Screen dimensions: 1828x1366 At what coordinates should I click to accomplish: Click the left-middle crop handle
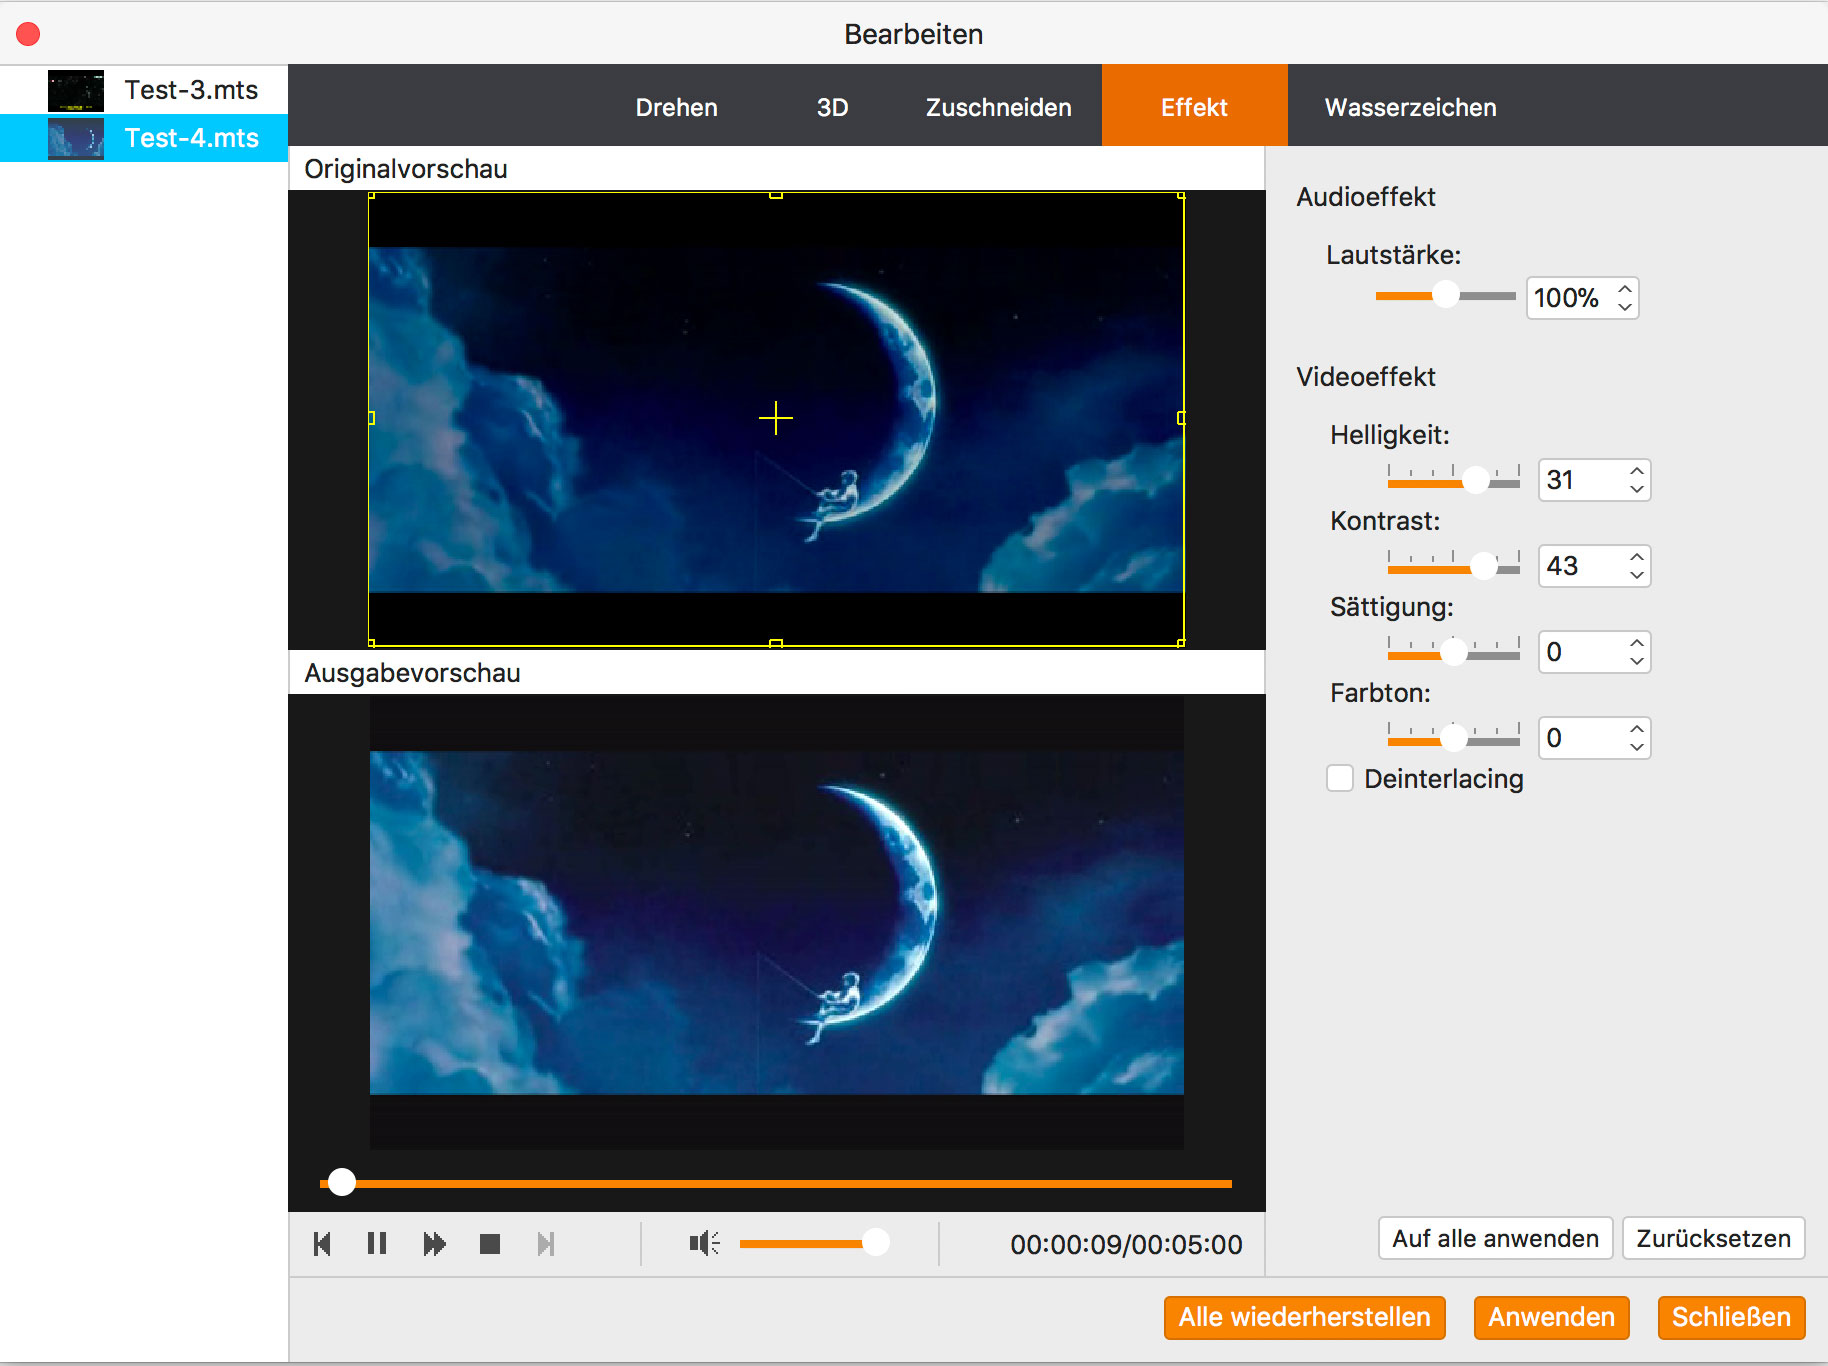point(371,418)
